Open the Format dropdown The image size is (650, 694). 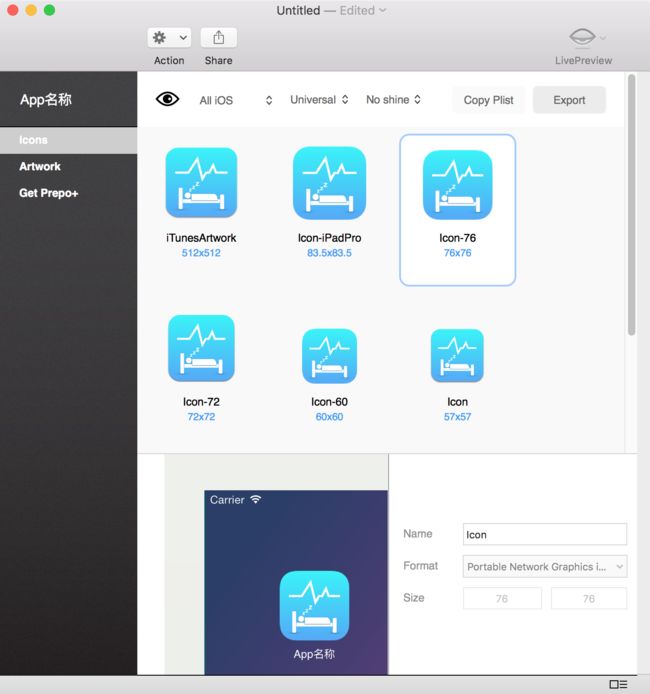(x=545, y=567)
